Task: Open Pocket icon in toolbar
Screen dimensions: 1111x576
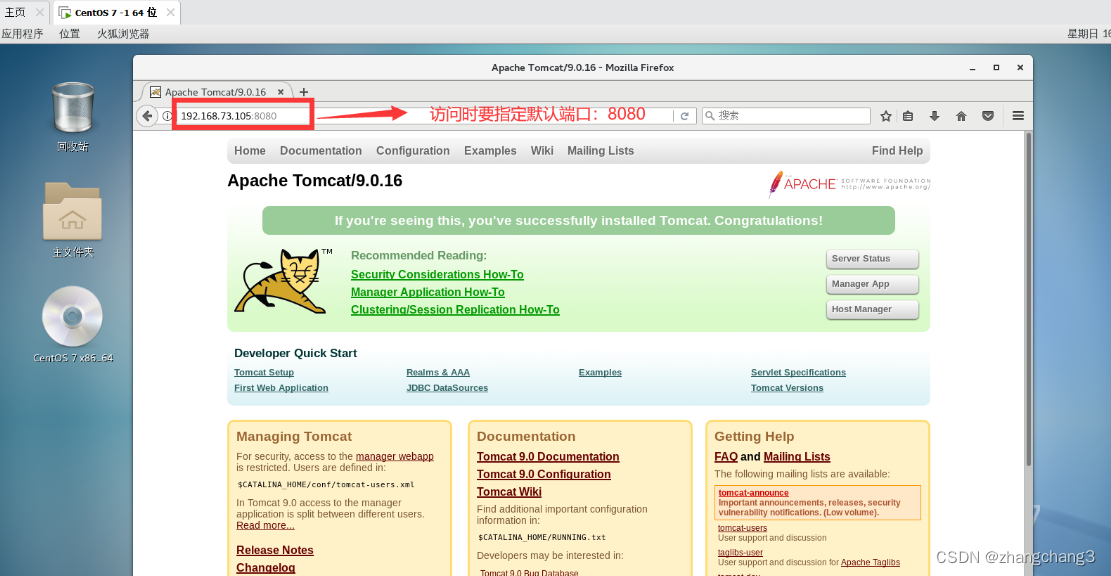Action: [988, 116]
